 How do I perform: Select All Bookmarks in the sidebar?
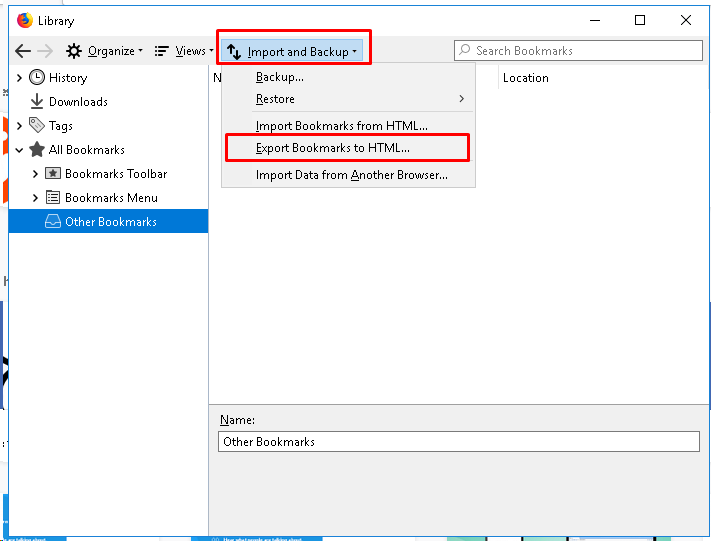tap(87, 150)
